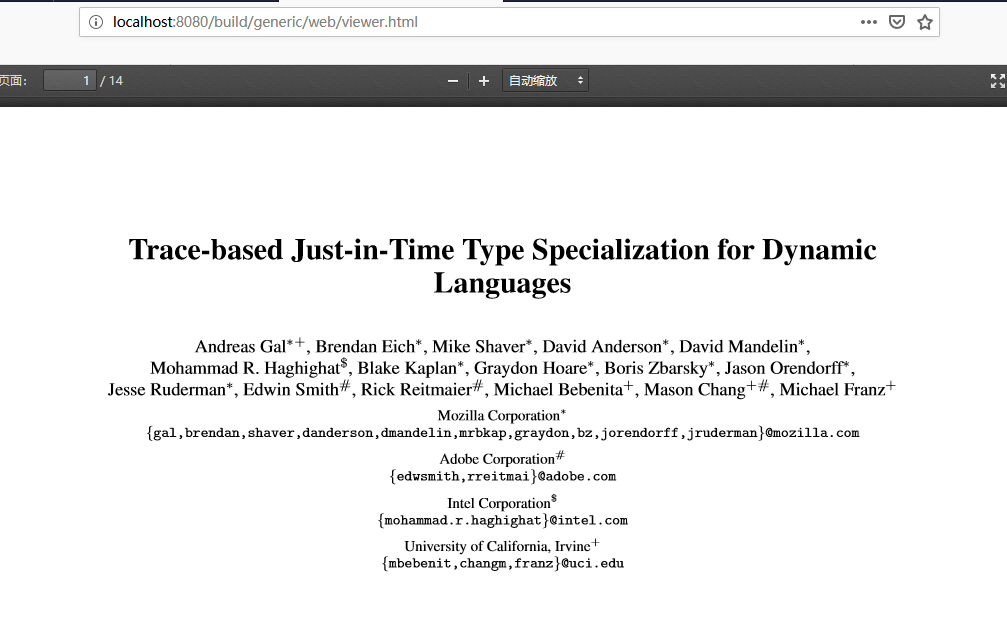Zoom in with the plus button
1007x621 pixels.
[484, 81]
